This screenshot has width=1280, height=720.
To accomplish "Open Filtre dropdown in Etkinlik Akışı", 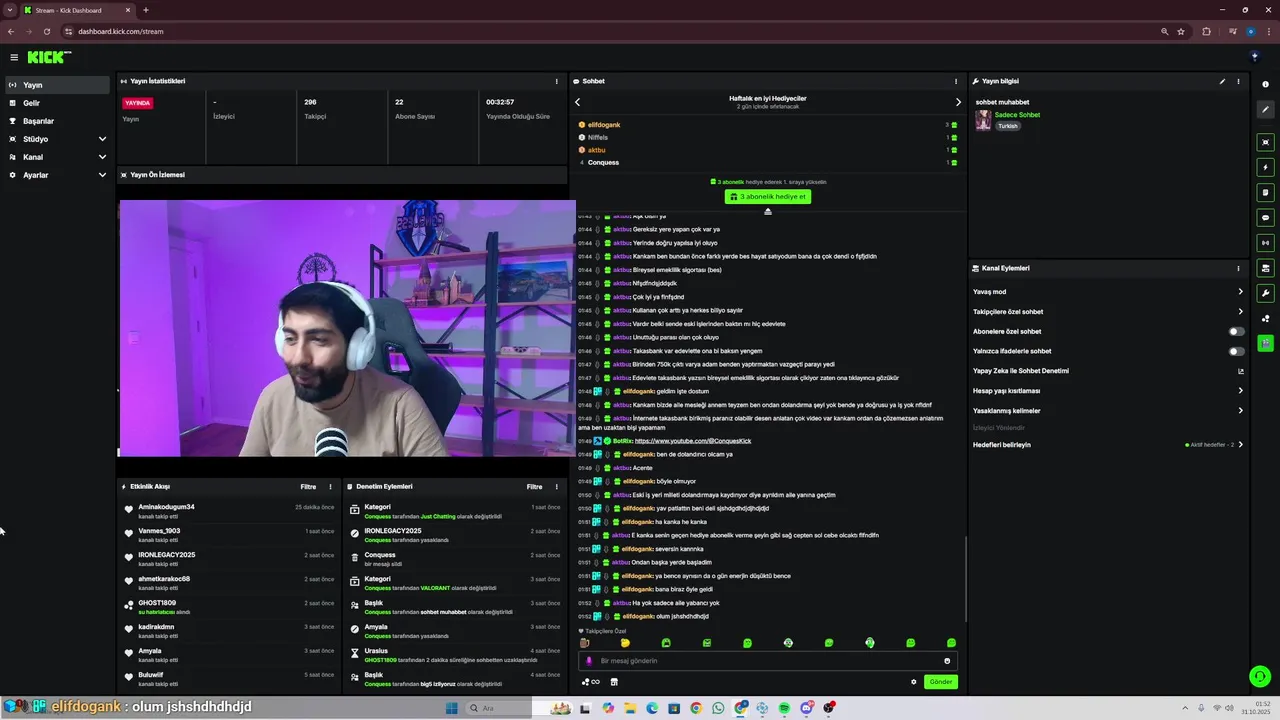I will click(x=308, y=487).
